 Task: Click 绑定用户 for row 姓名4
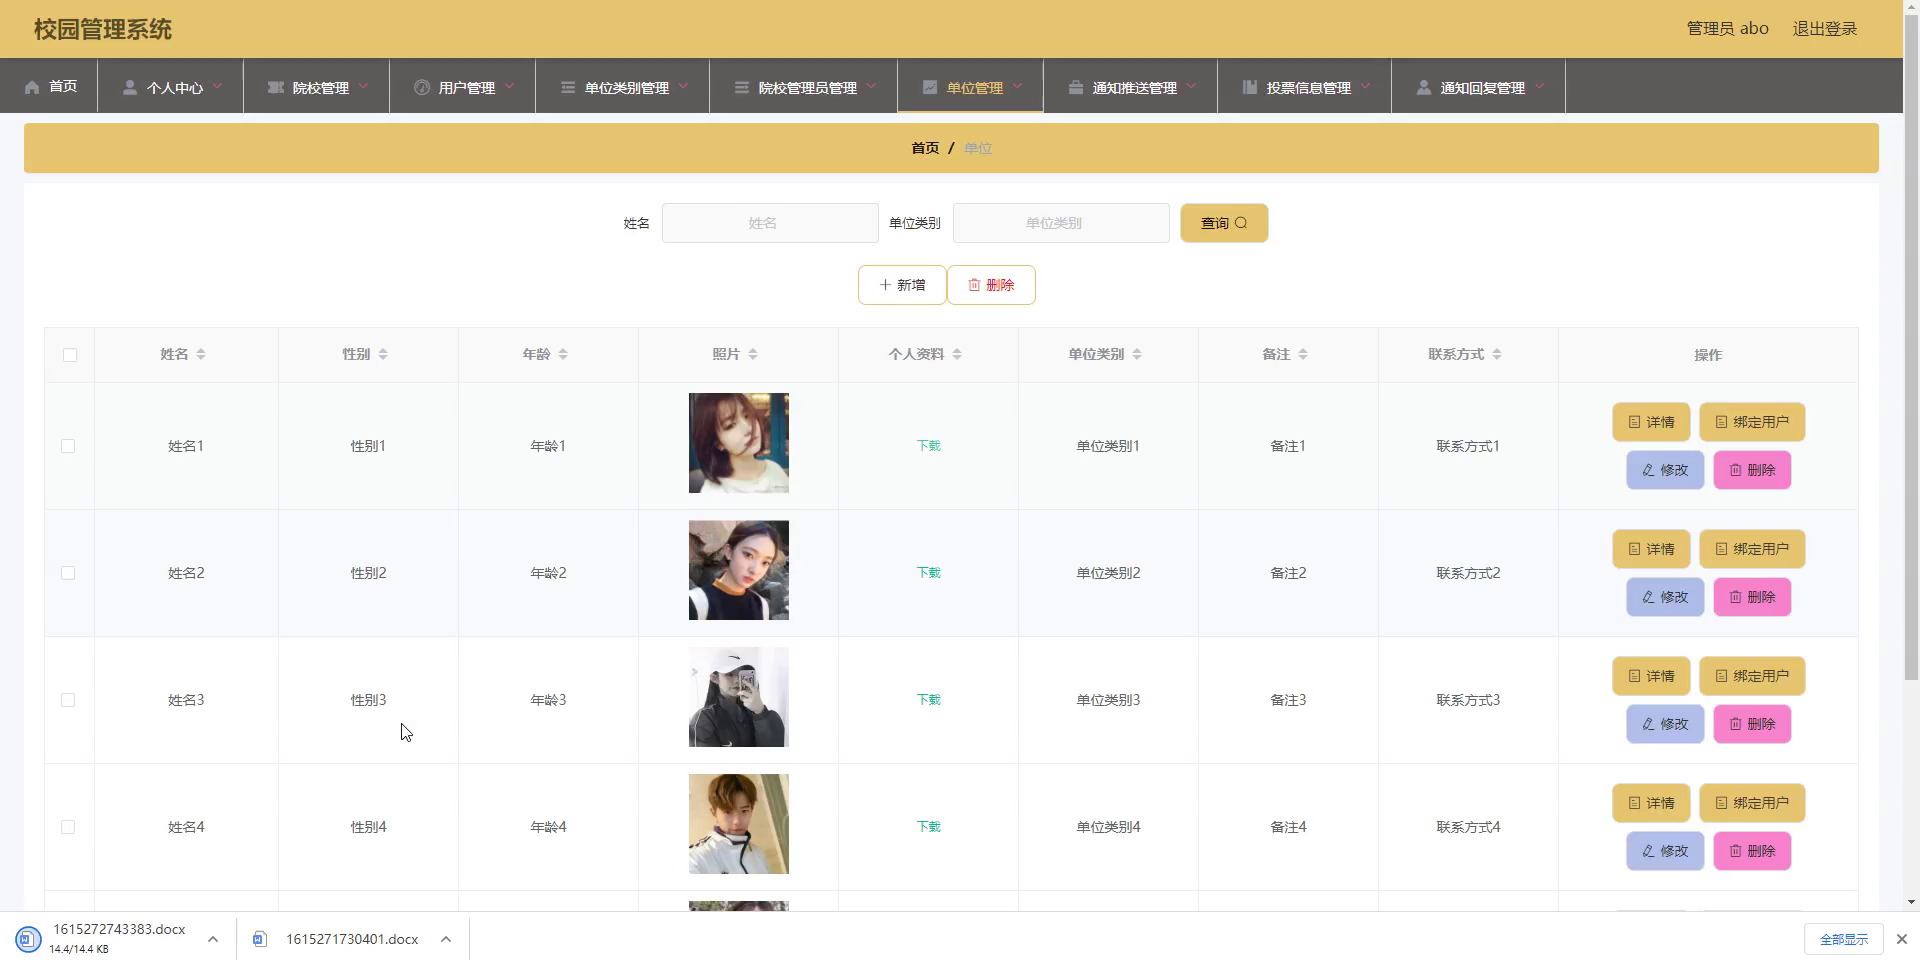pyautogui.click(x=1752, y=803)
